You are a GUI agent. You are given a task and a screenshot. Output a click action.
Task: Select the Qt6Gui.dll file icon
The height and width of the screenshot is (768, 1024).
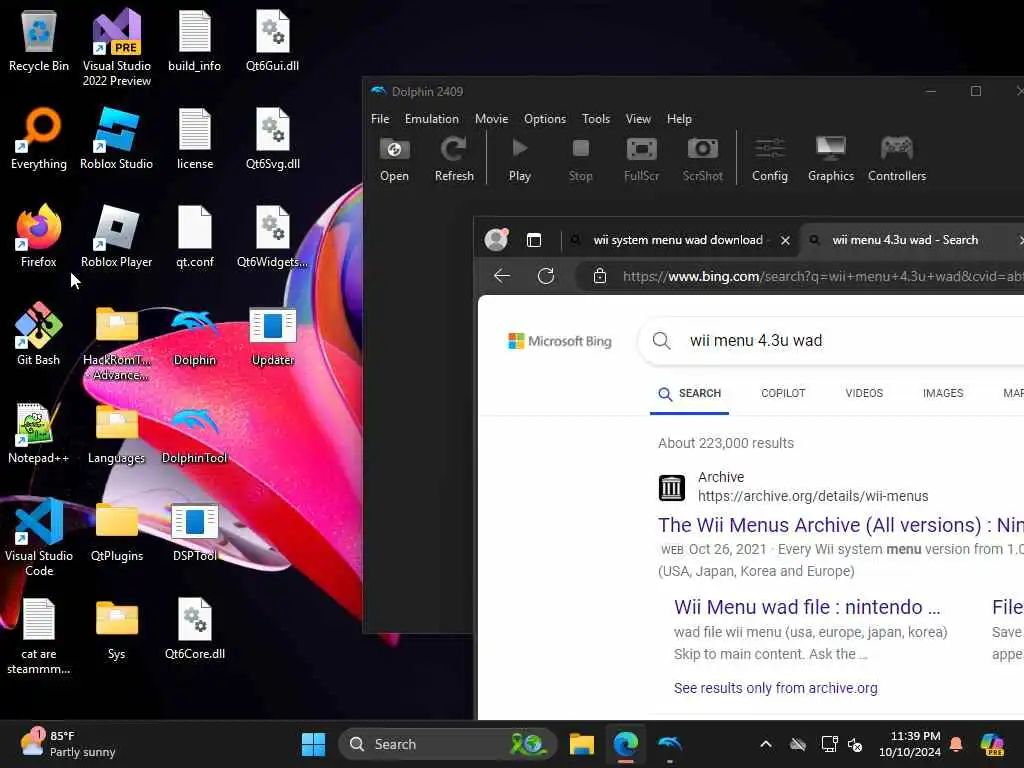point(273,40)
